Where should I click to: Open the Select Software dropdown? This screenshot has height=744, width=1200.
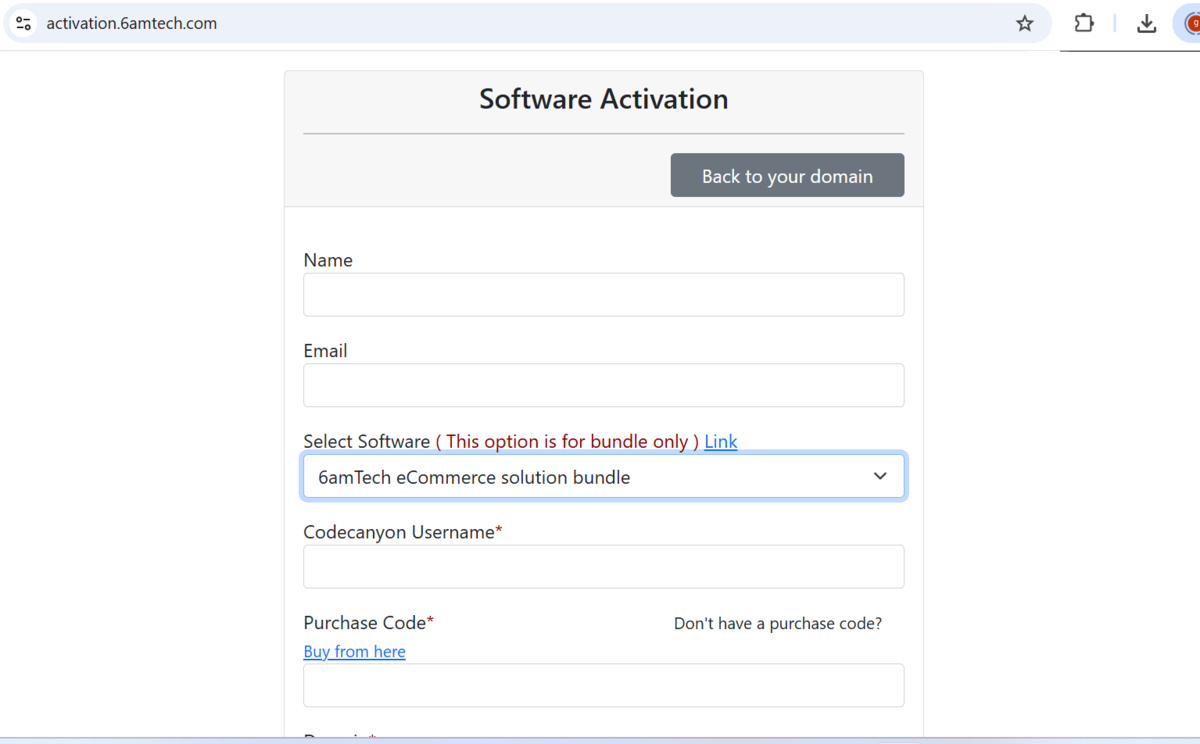590,477
